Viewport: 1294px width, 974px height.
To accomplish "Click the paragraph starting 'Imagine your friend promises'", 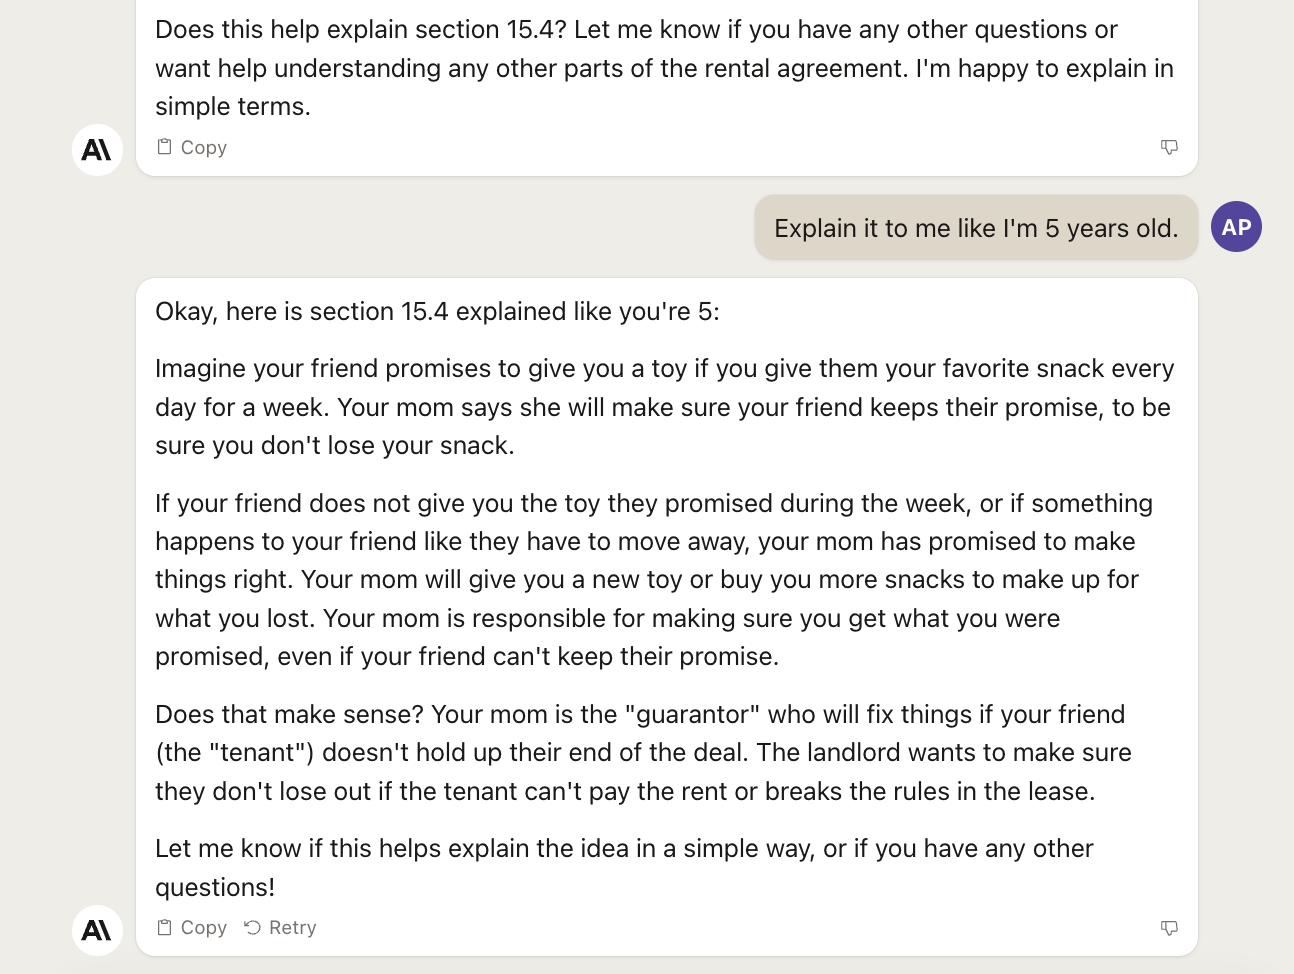I will 664,407.
